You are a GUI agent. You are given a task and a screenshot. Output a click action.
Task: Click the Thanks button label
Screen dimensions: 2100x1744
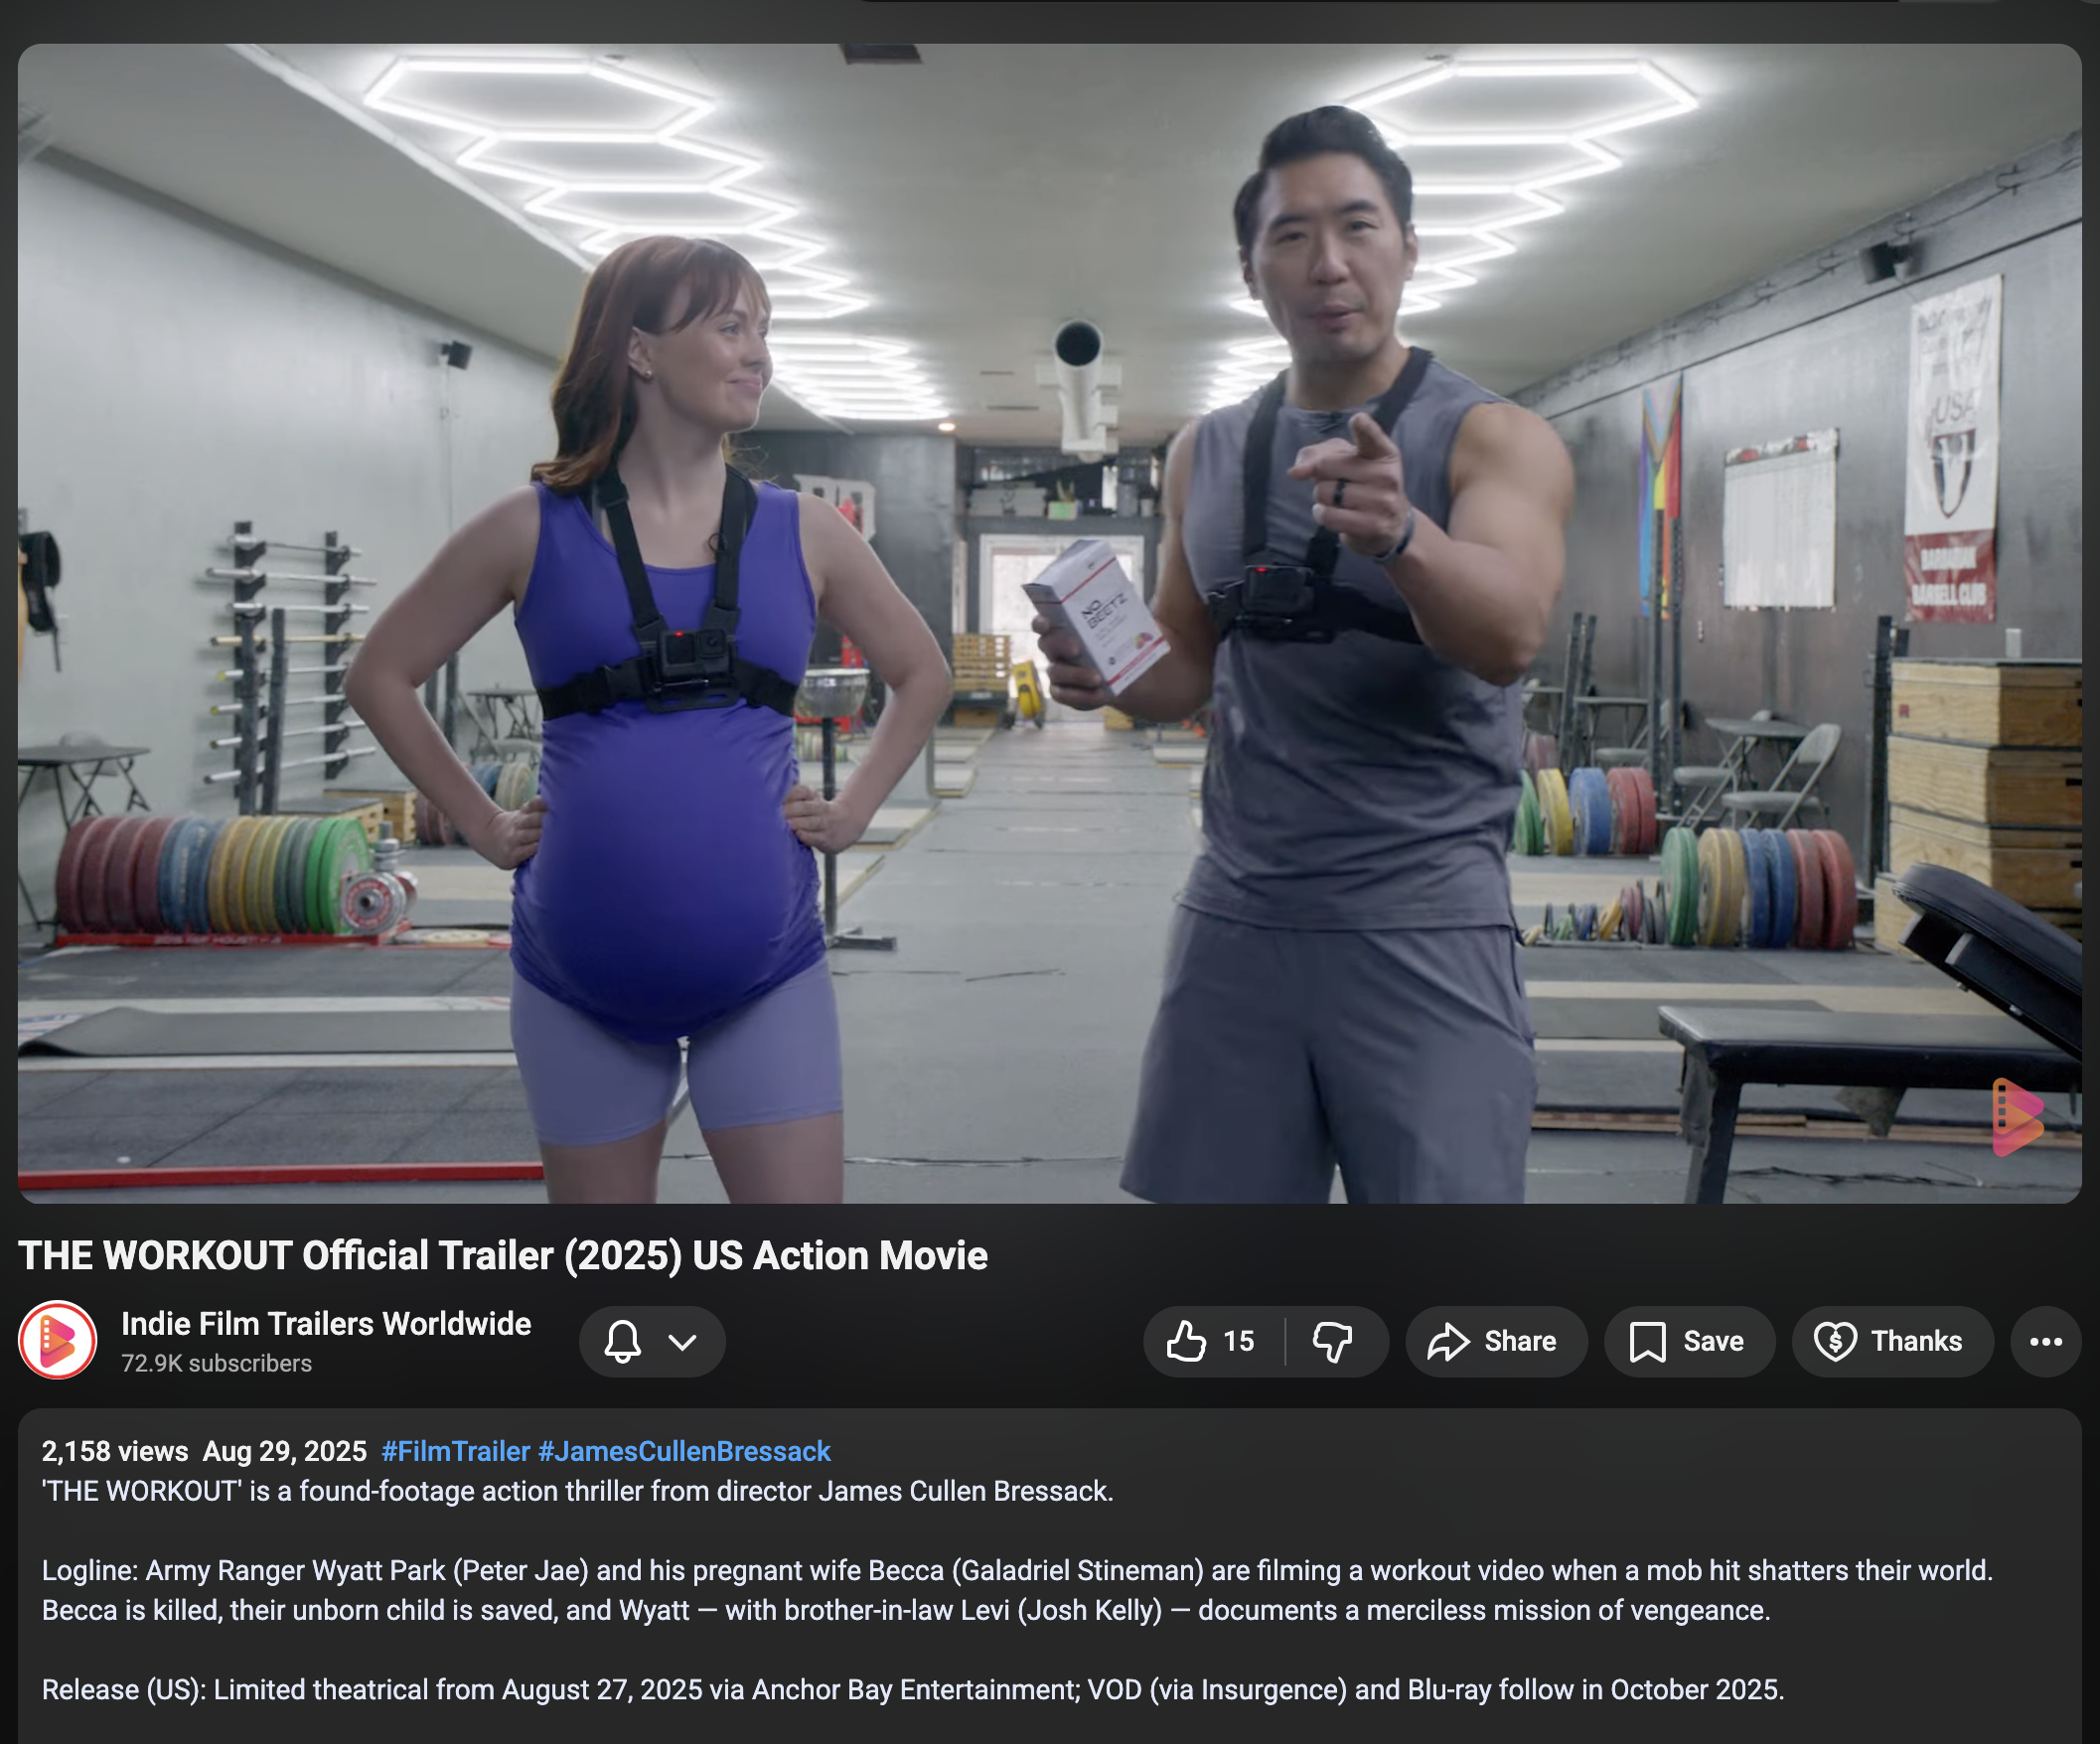[x=1915, y=1341]
